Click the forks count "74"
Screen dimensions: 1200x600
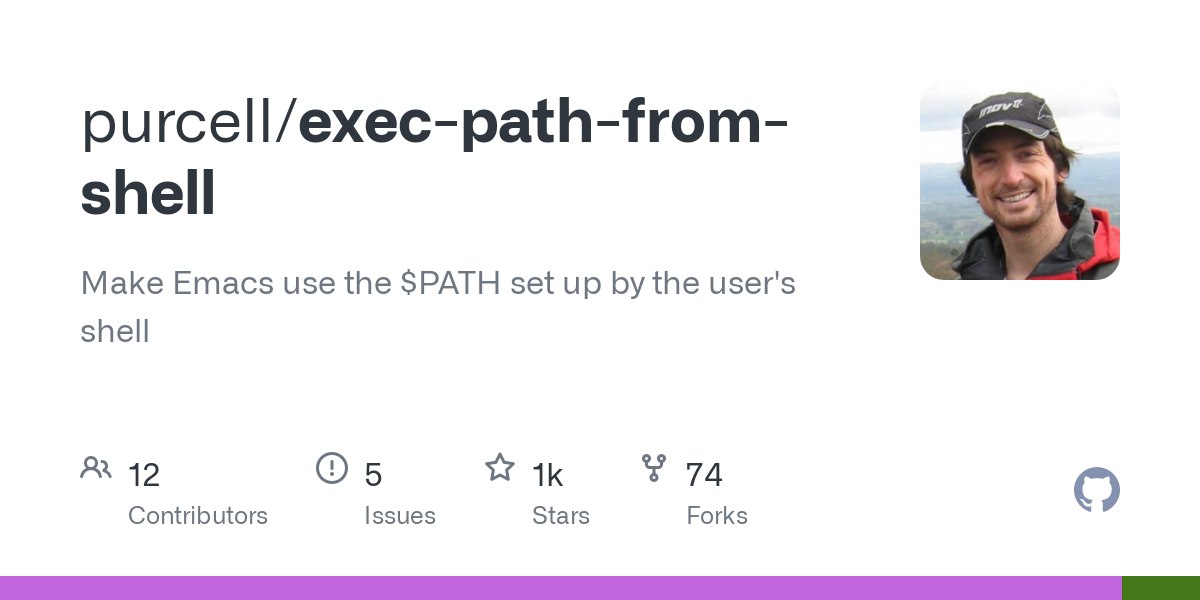coord(704,475)
